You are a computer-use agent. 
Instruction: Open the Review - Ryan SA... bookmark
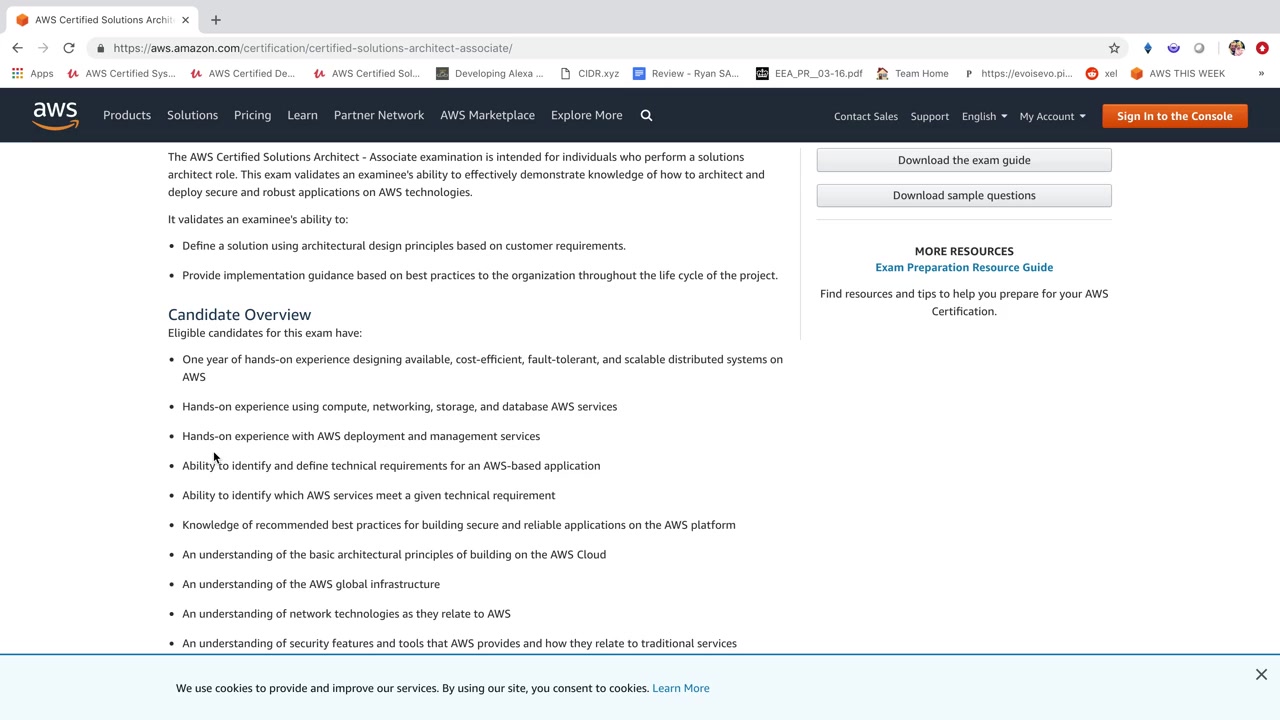(x=686, y=73)
